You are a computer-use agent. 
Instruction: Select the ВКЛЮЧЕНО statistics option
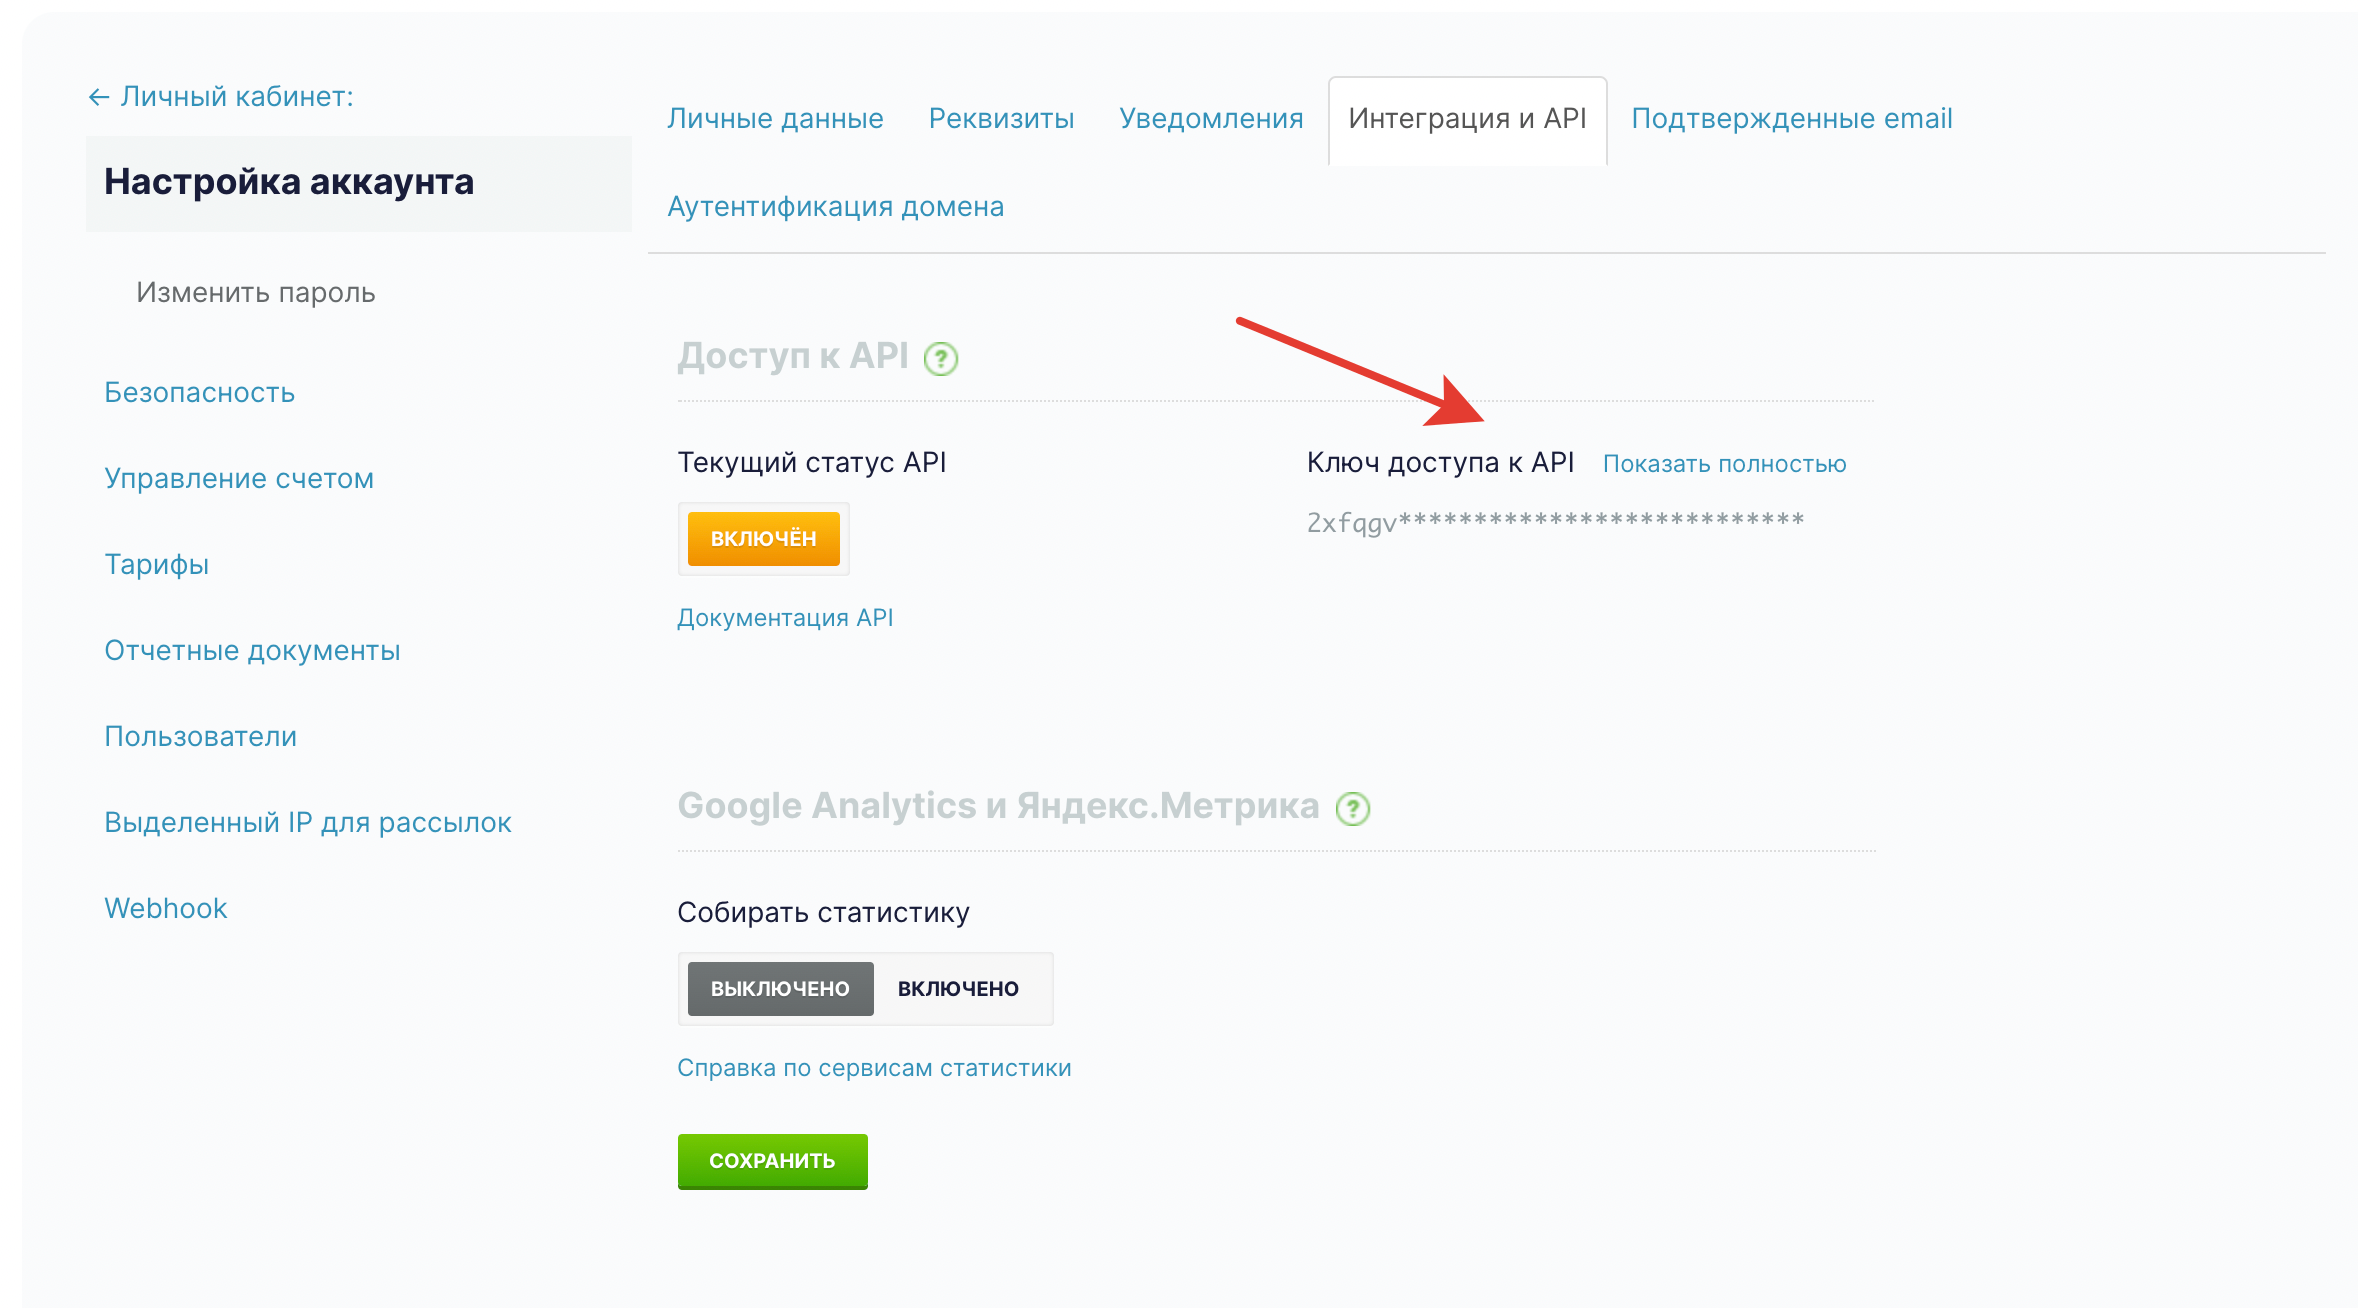tap(957, 989)
